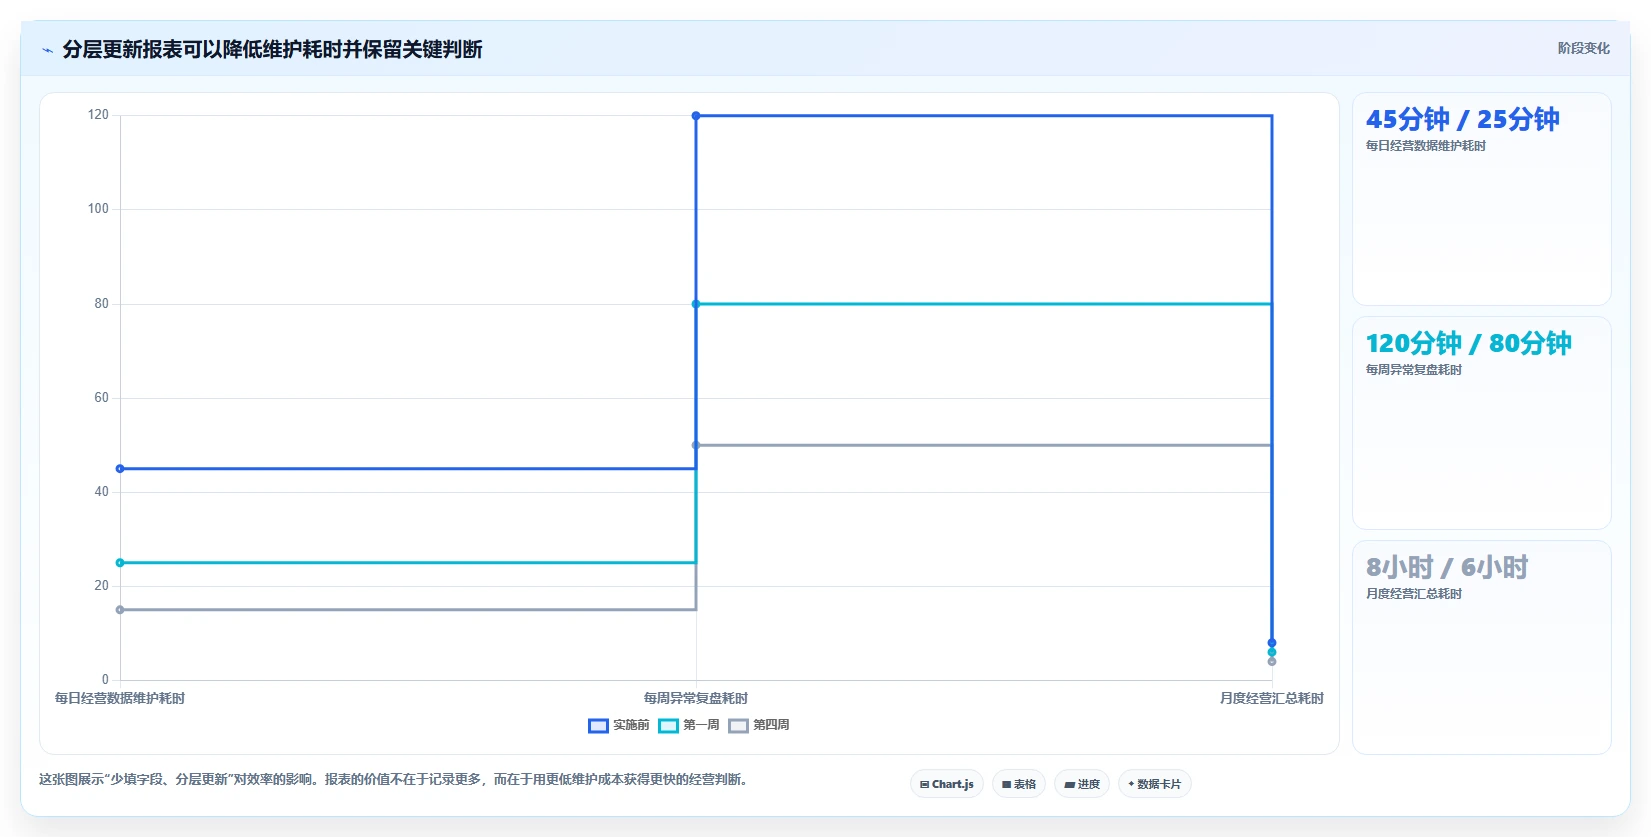Toggle the 第一周 legend color box
Screen dimensions: 1651x837
point(668,725)
